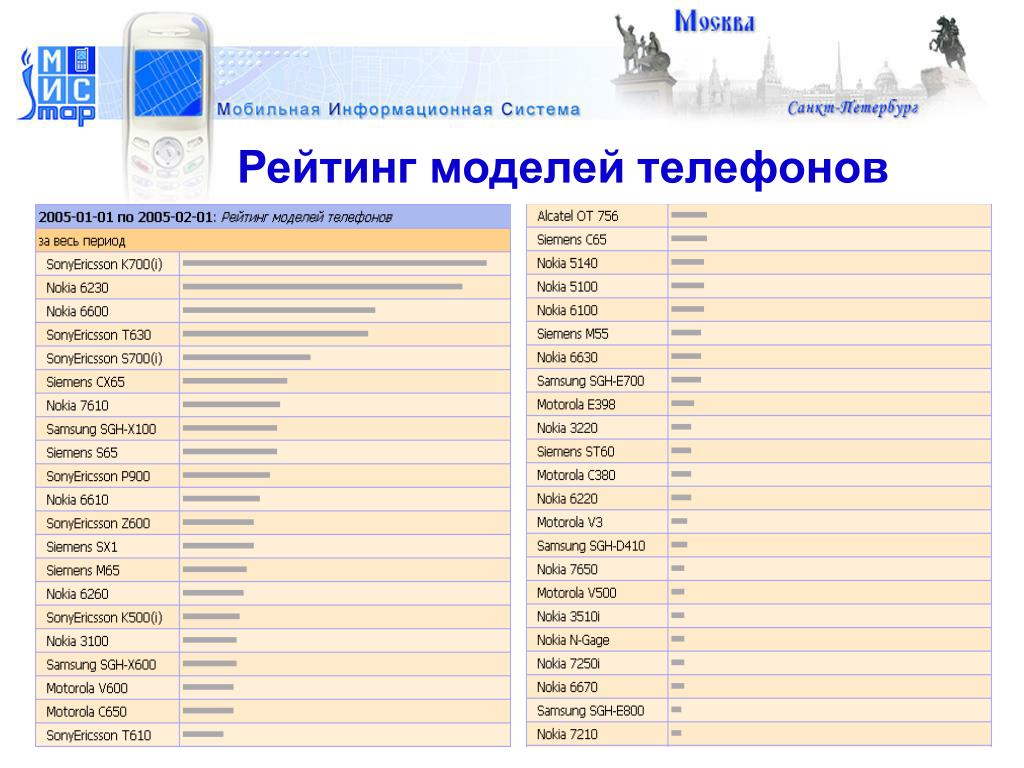
Task: Select the Siemens S65 row label
Action: [82, 453]
